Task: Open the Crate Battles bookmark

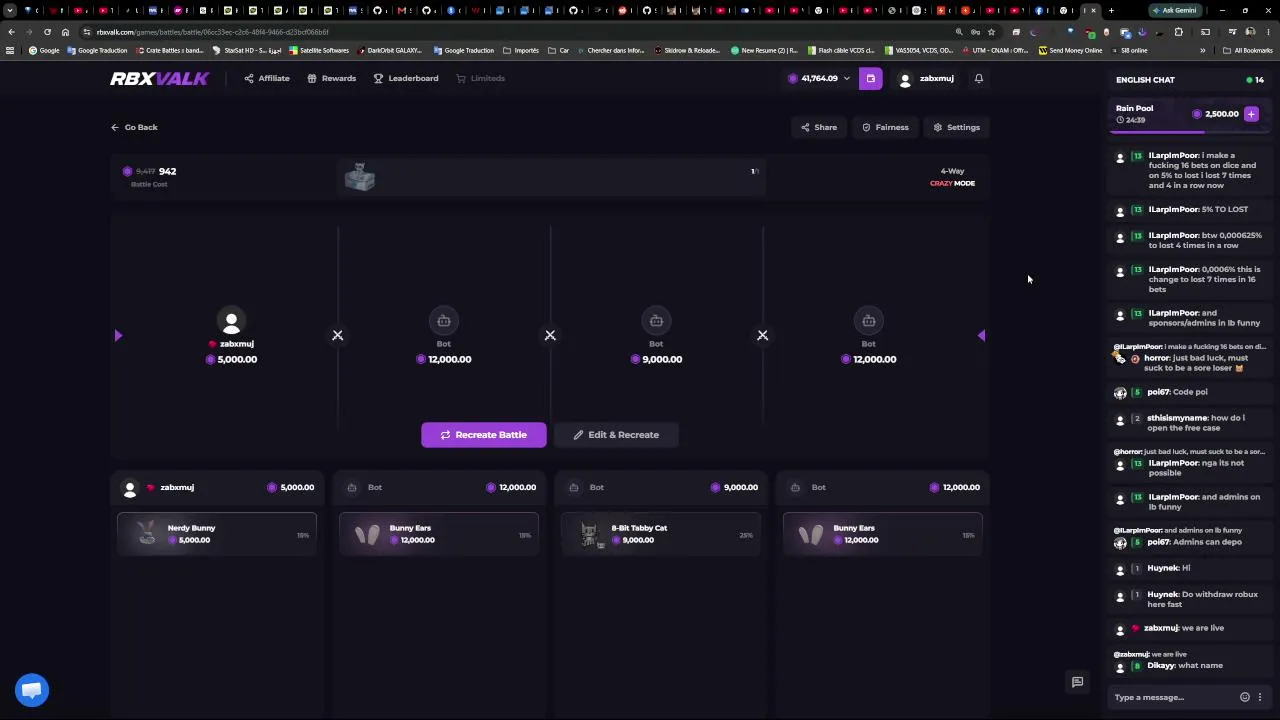Action: click(x=169, y=50)
